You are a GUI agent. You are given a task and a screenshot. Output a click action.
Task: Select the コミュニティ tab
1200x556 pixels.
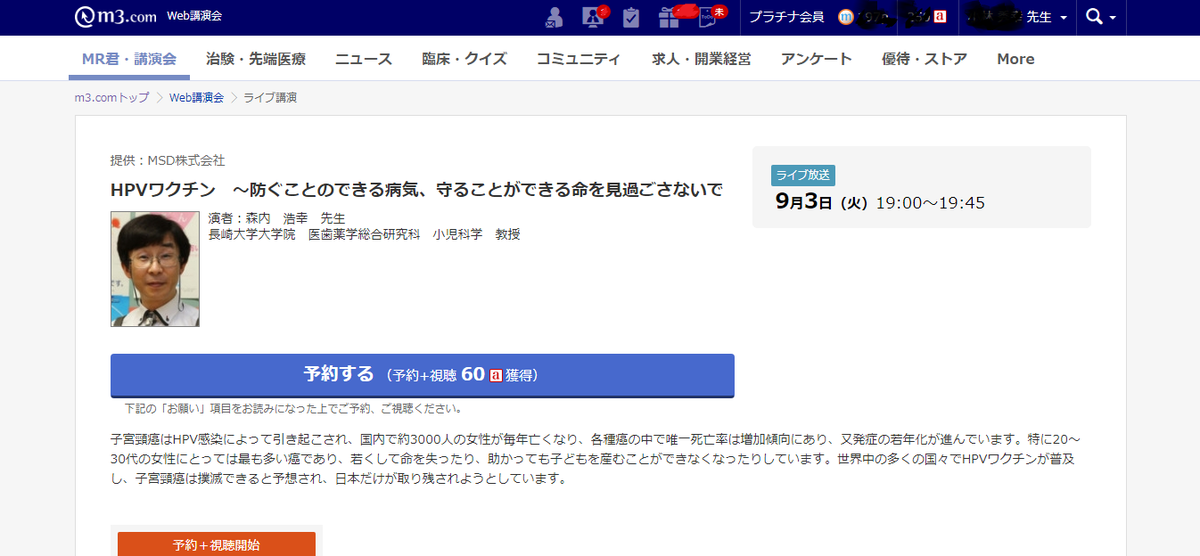pyautogui.click(x=578, y=59)
